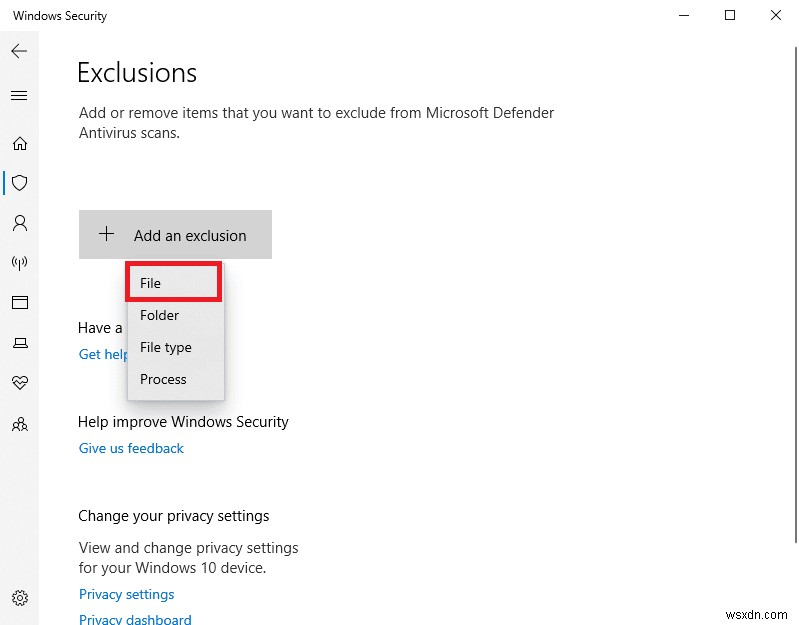
Task: Open the hamburger navigation menu
Action: tap(19, 96)
